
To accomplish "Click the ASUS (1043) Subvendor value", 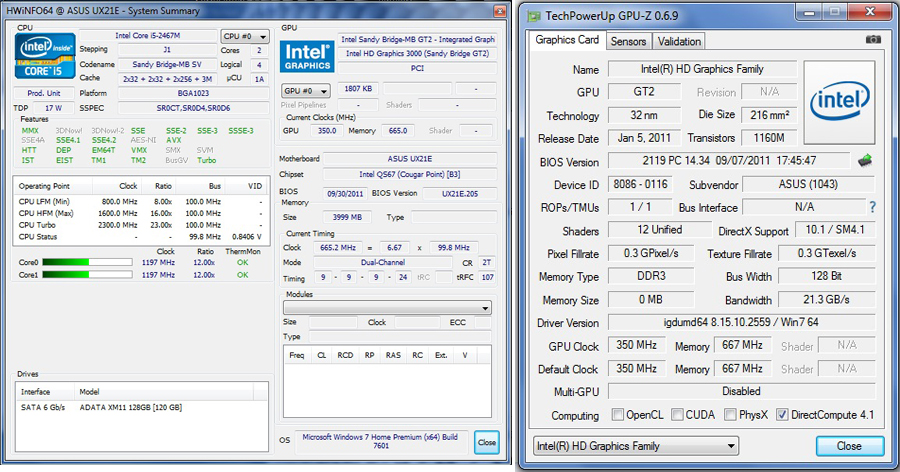I will tap(808, 184).
